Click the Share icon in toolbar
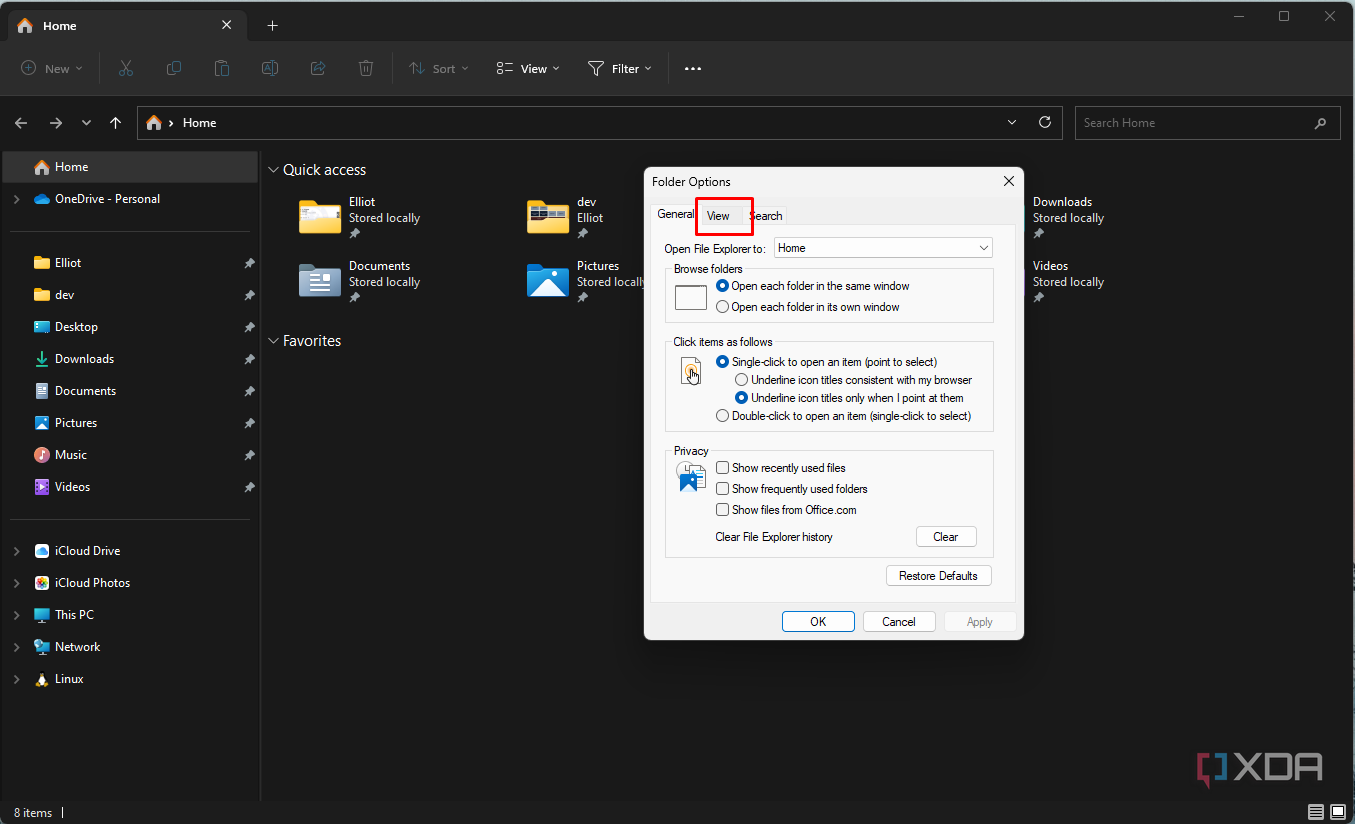This screenshot has height=824, width=1355. coord(318,68)
